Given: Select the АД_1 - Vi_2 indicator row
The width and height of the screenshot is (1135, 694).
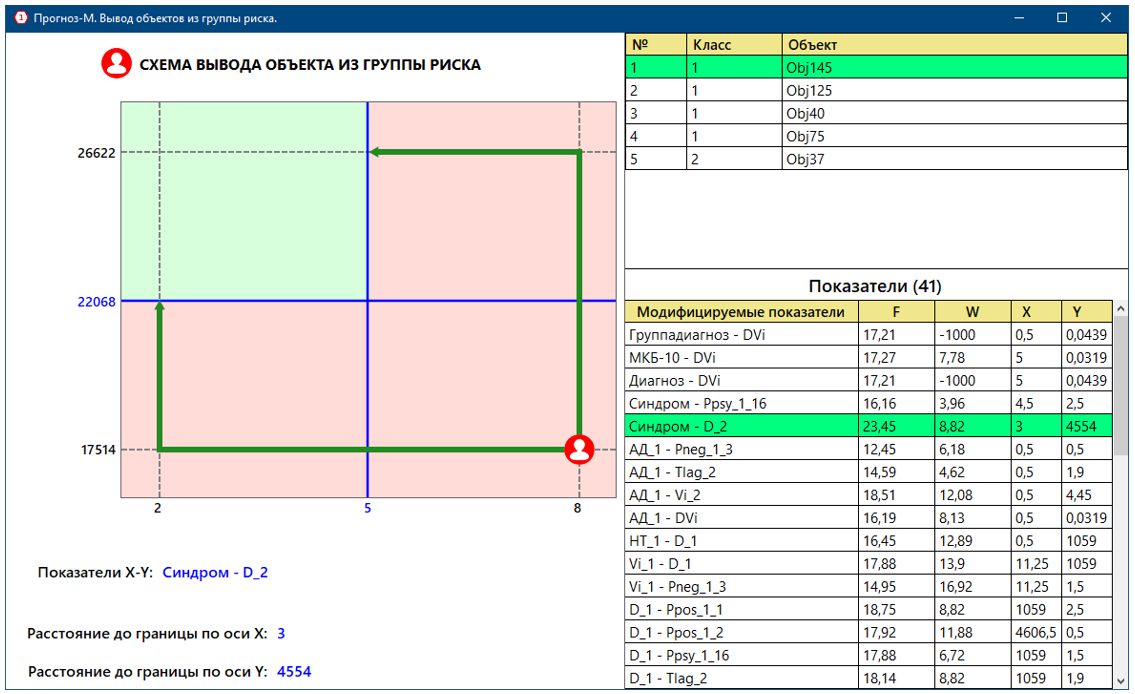Looking at the screenshot, I should coord(741,496).
